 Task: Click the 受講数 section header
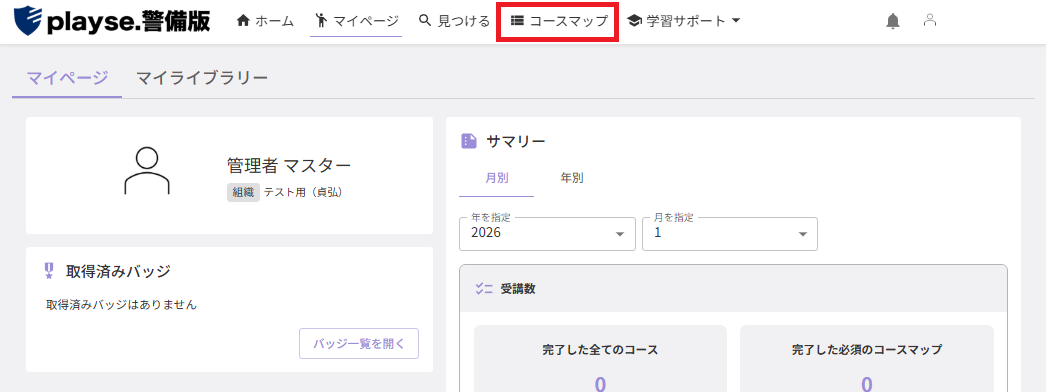[x=733, y=289]
